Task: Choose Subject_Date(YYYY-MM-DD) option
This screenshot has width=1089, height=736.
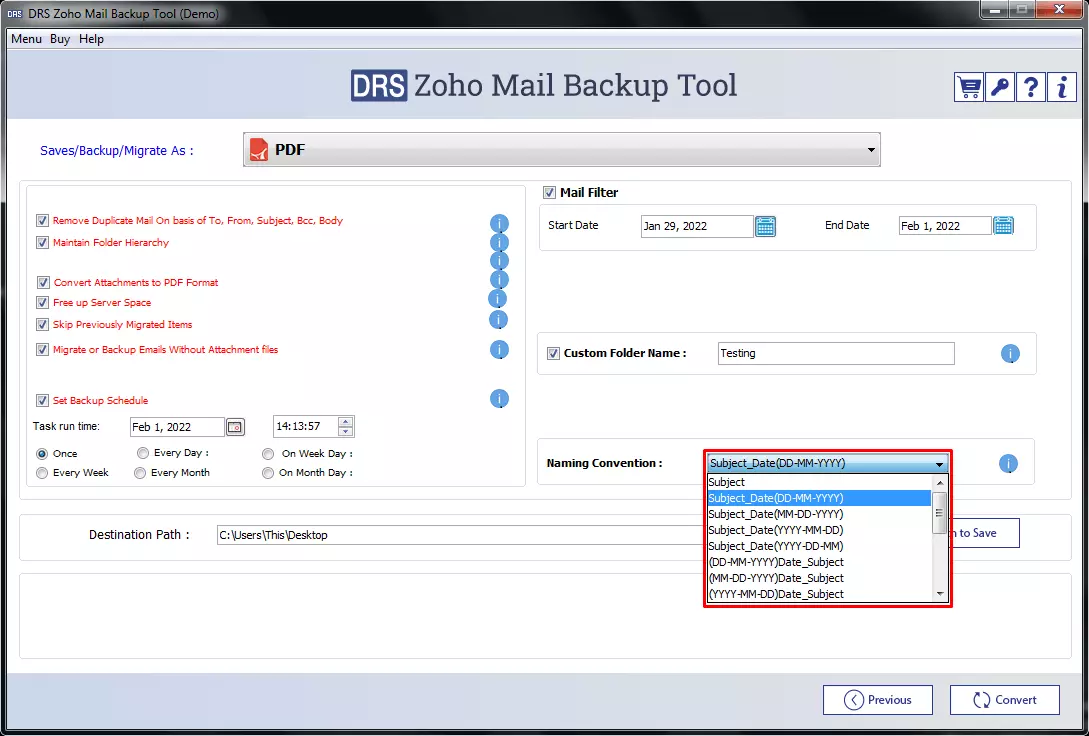Action: [819, 530]
